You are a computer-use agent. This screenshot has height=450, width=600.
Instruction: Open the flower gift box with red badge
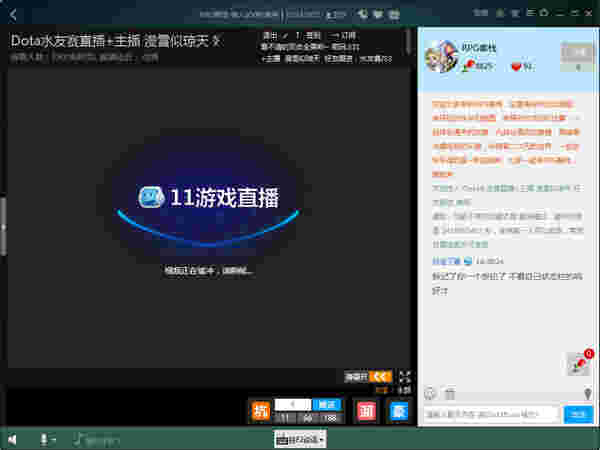tap(579, 364)
